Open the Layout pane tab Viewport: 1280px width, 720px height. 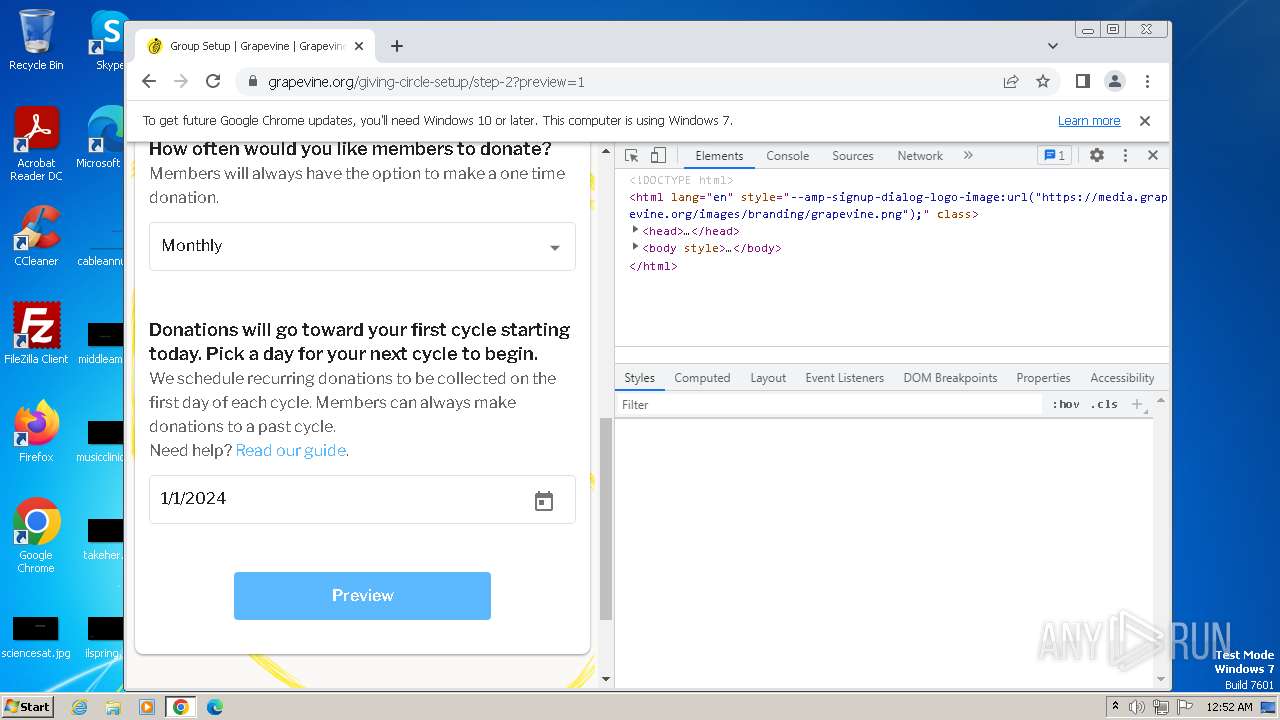[x=768, y=378]
